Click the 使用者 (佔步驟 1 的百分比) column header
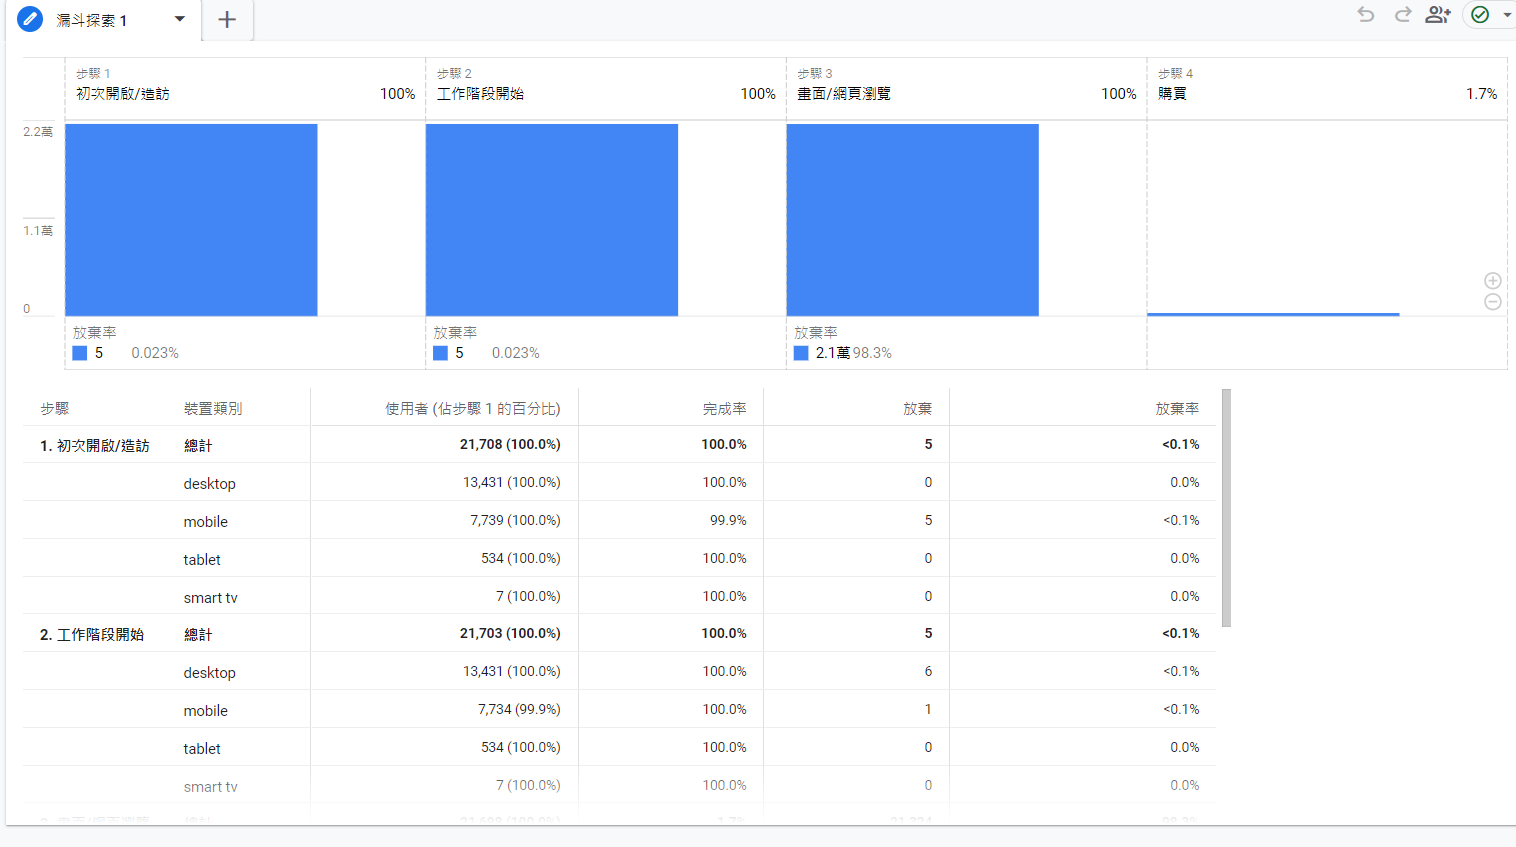 473,408
